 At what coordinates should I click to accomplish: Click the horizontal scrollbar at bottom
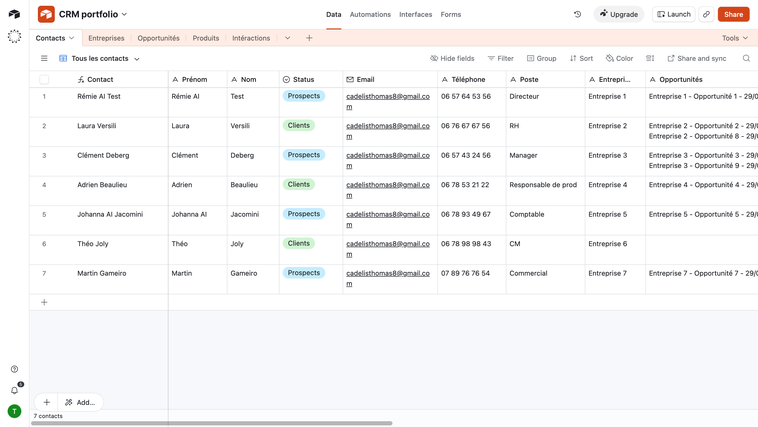[211, 423]
